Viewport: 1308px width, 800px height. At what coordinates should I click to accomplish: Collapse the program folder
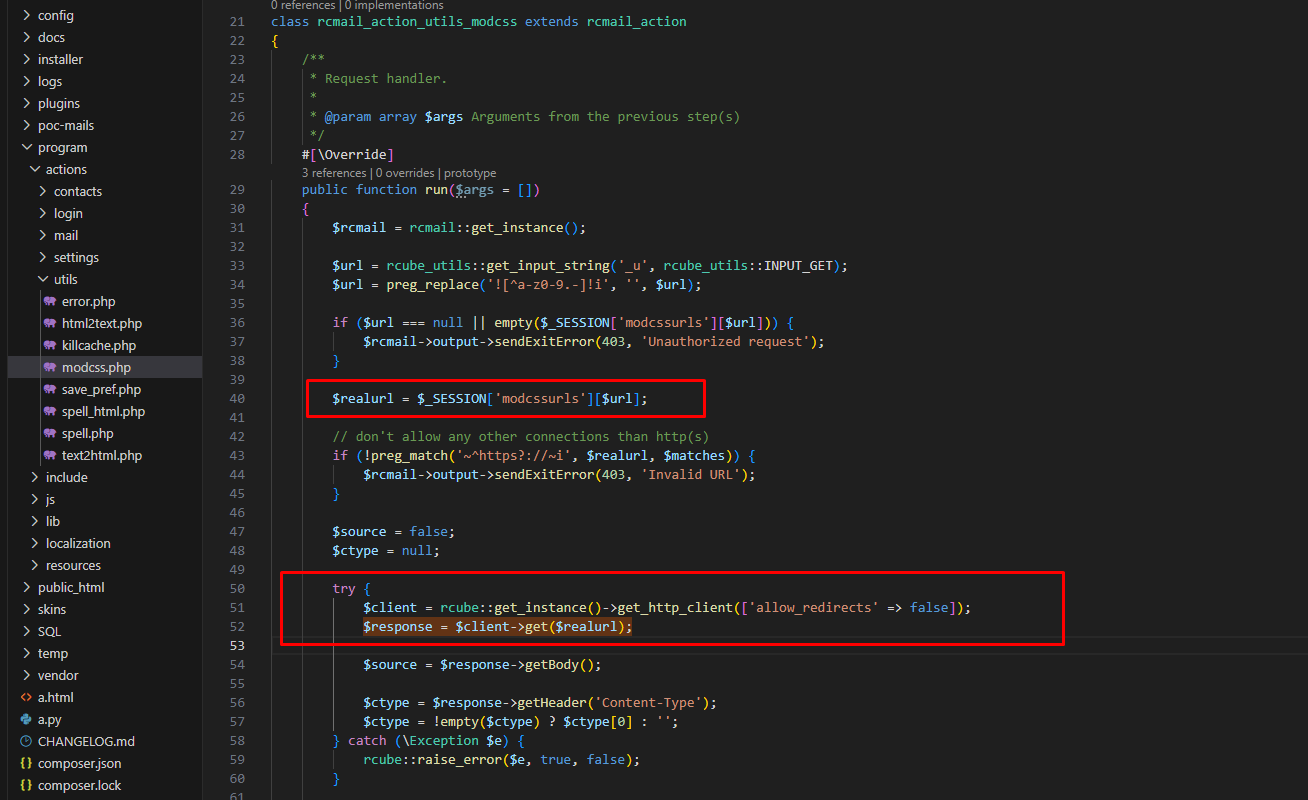point(27,147)
